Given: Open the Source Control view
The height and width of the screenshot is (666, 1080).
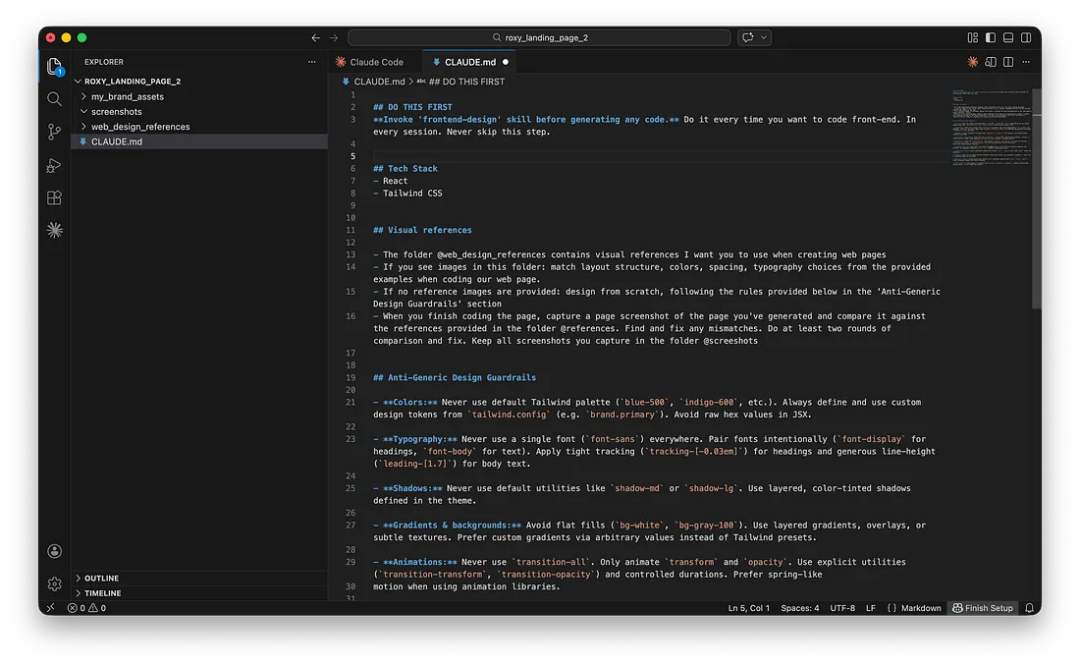Looking at the screenshot, I should pos(54,132).
